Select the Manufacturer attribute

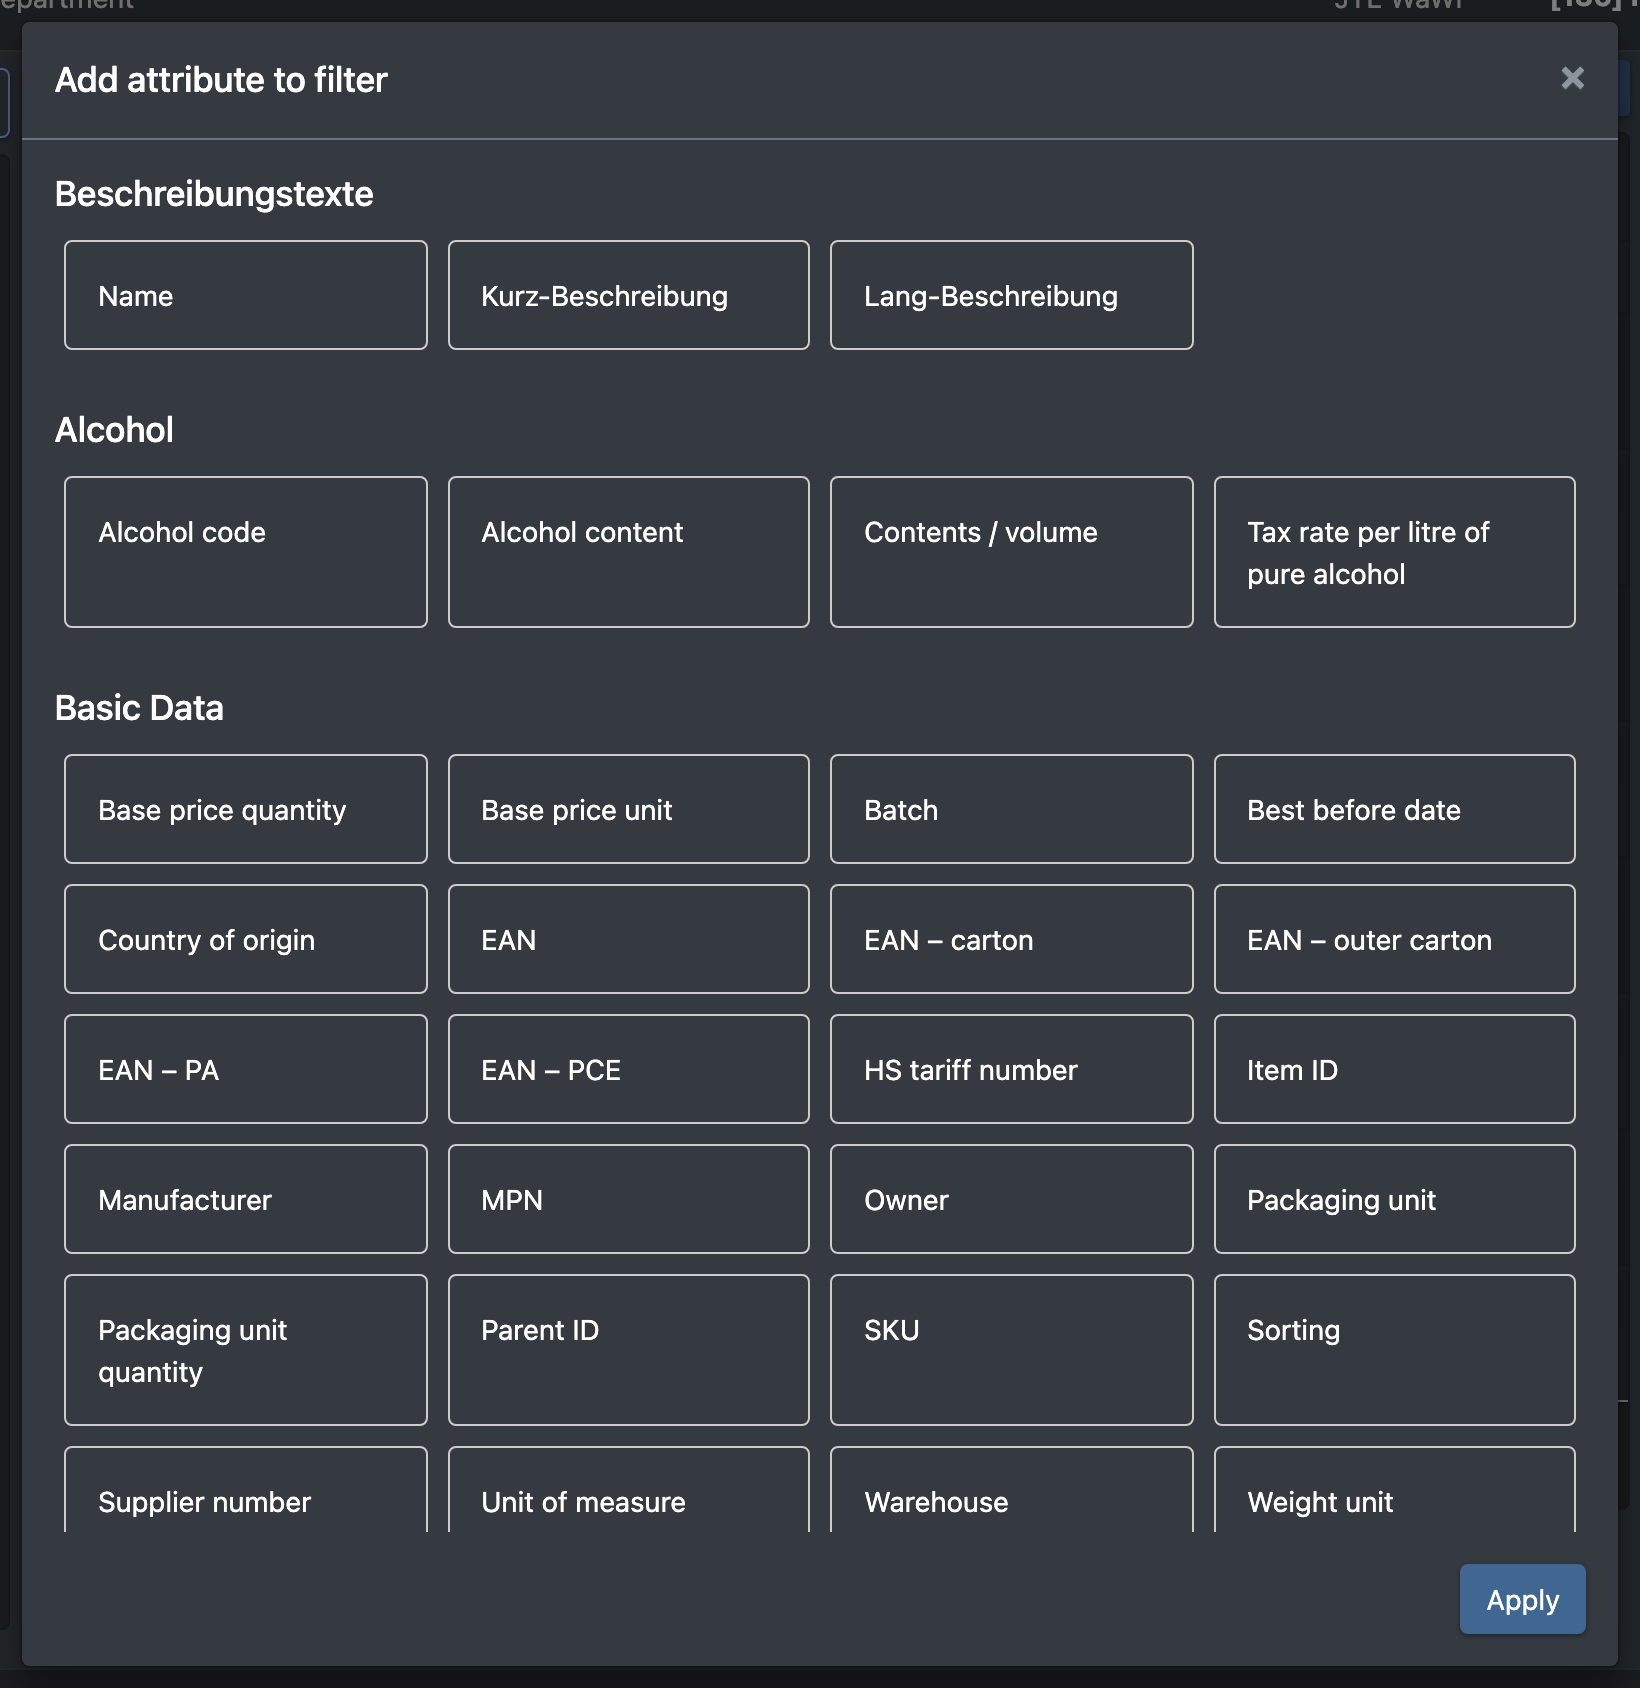(x=246, y=1199)
